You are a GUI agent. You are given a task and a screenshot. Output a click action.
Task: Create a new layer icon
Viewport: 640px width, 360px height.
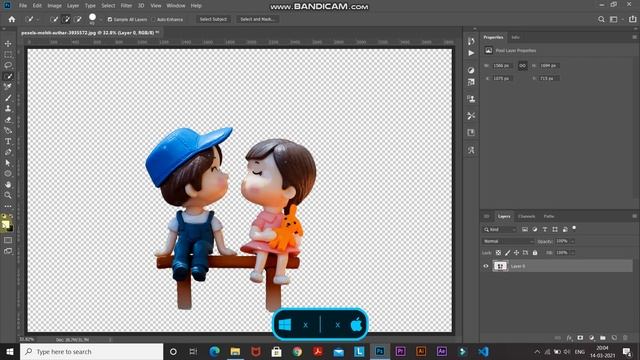click(x=614, y=338)
